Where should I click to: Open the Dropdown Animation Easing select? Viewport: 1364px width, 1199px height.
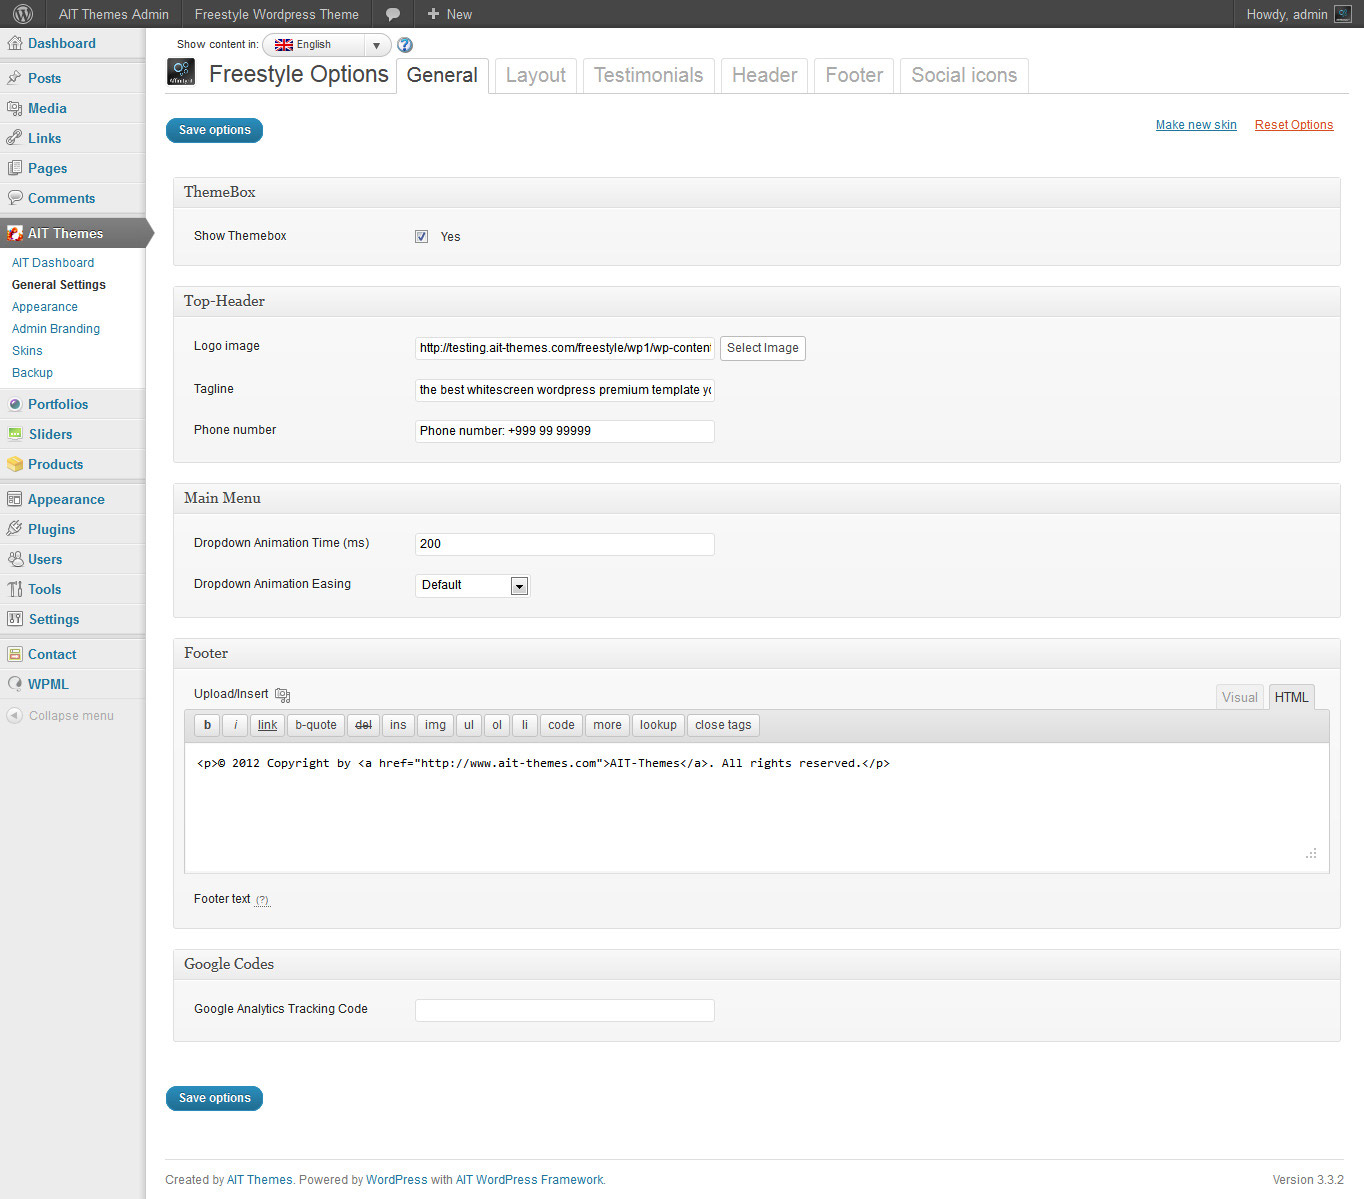pos(472,585)
